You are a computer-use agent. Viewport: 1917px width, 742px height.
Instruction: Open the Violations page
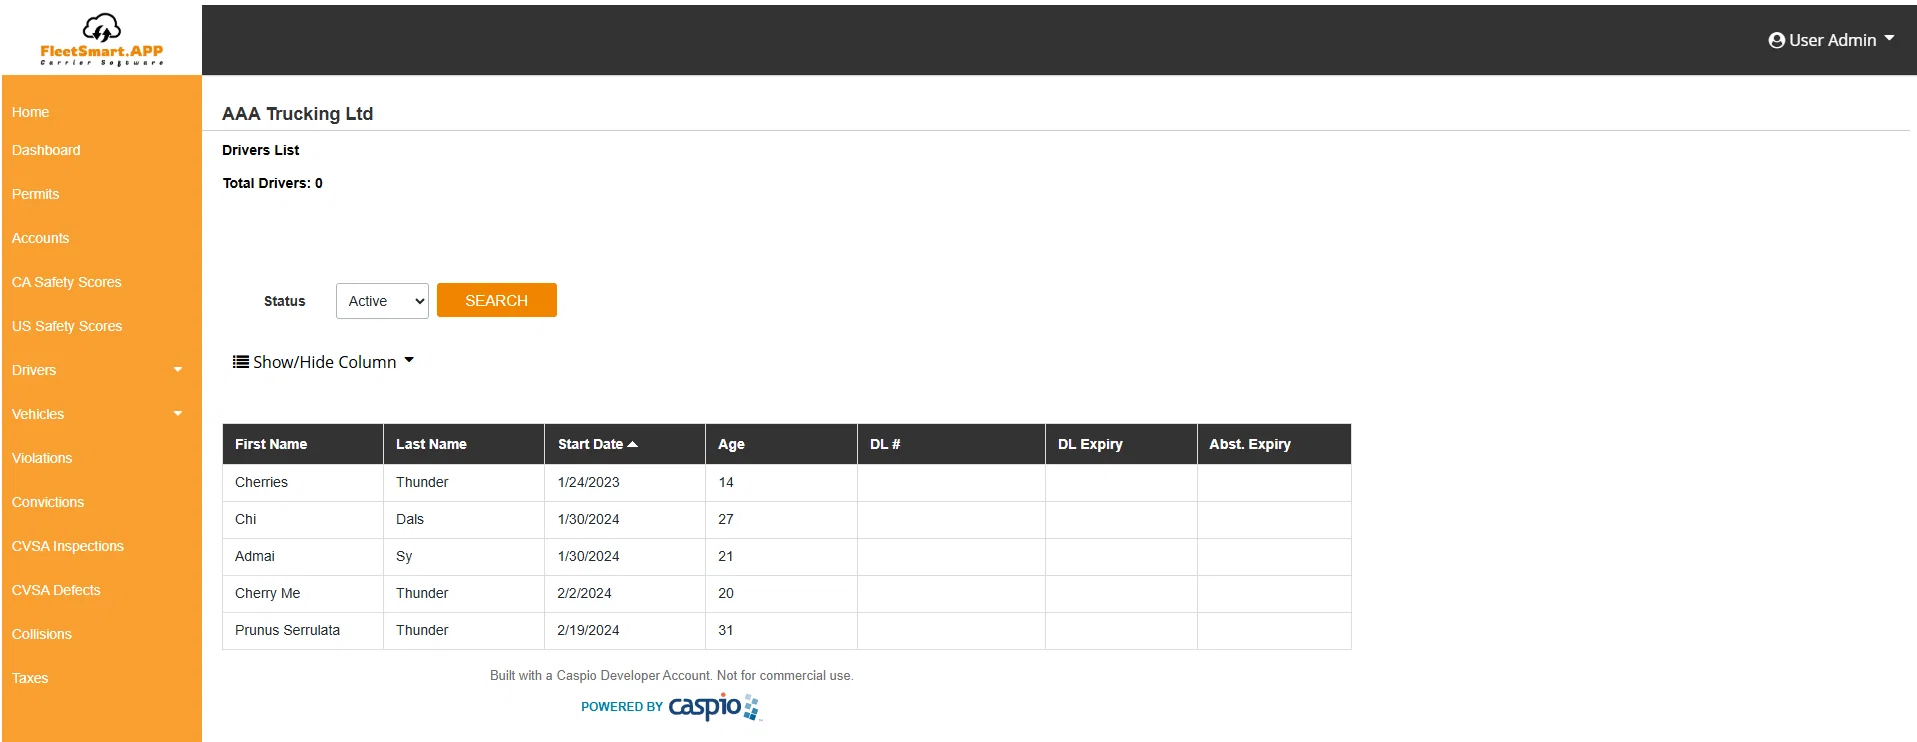coord(42,458)
